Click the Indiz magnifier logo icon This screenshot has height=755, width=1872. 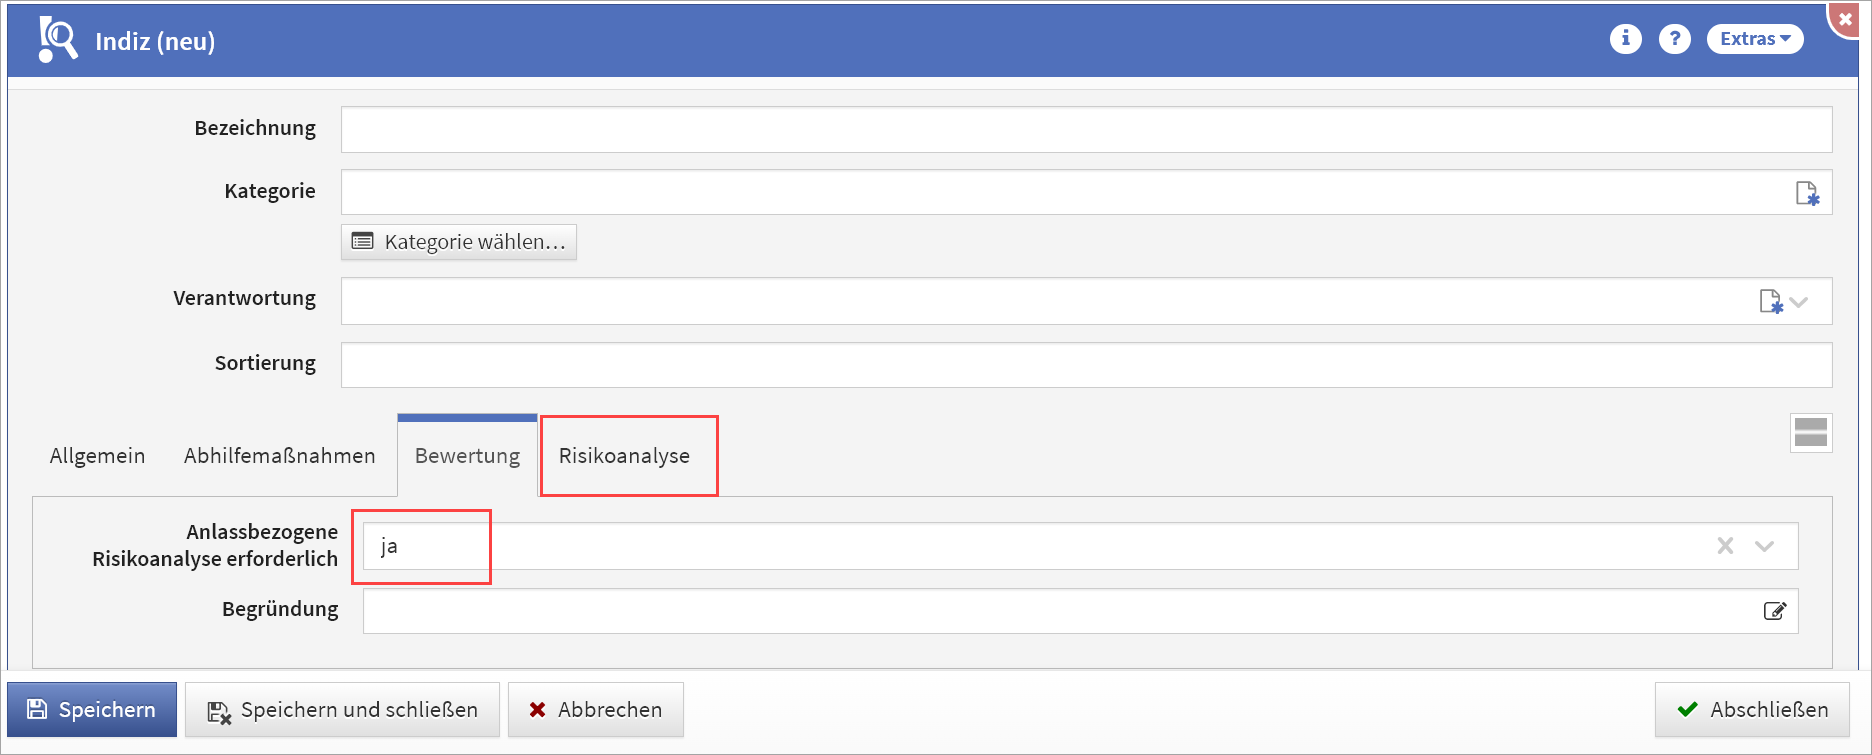click(57, 40)
